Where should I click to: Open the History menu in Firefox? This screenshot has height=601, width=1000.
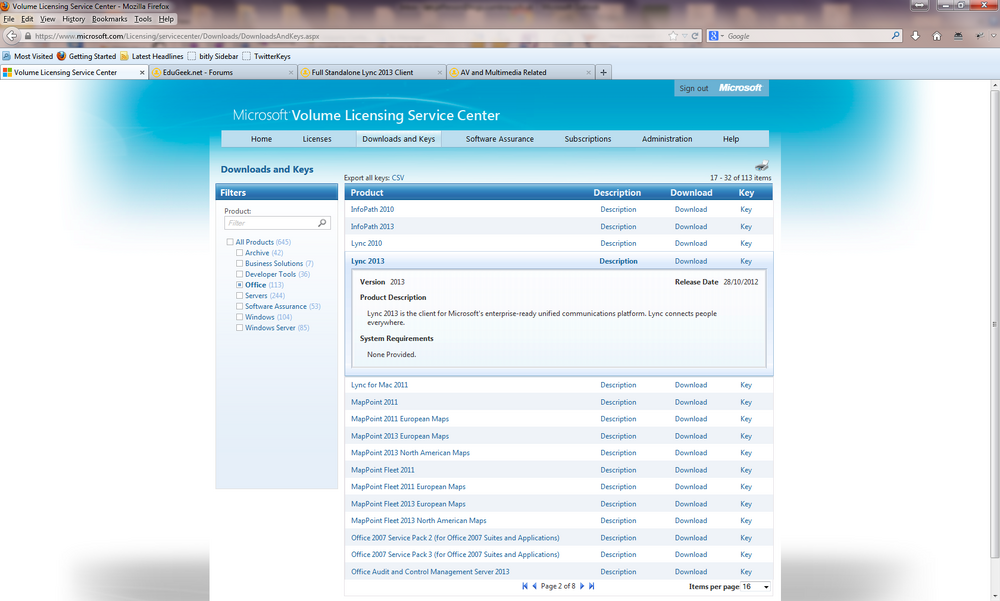click(x=73, y=19)
